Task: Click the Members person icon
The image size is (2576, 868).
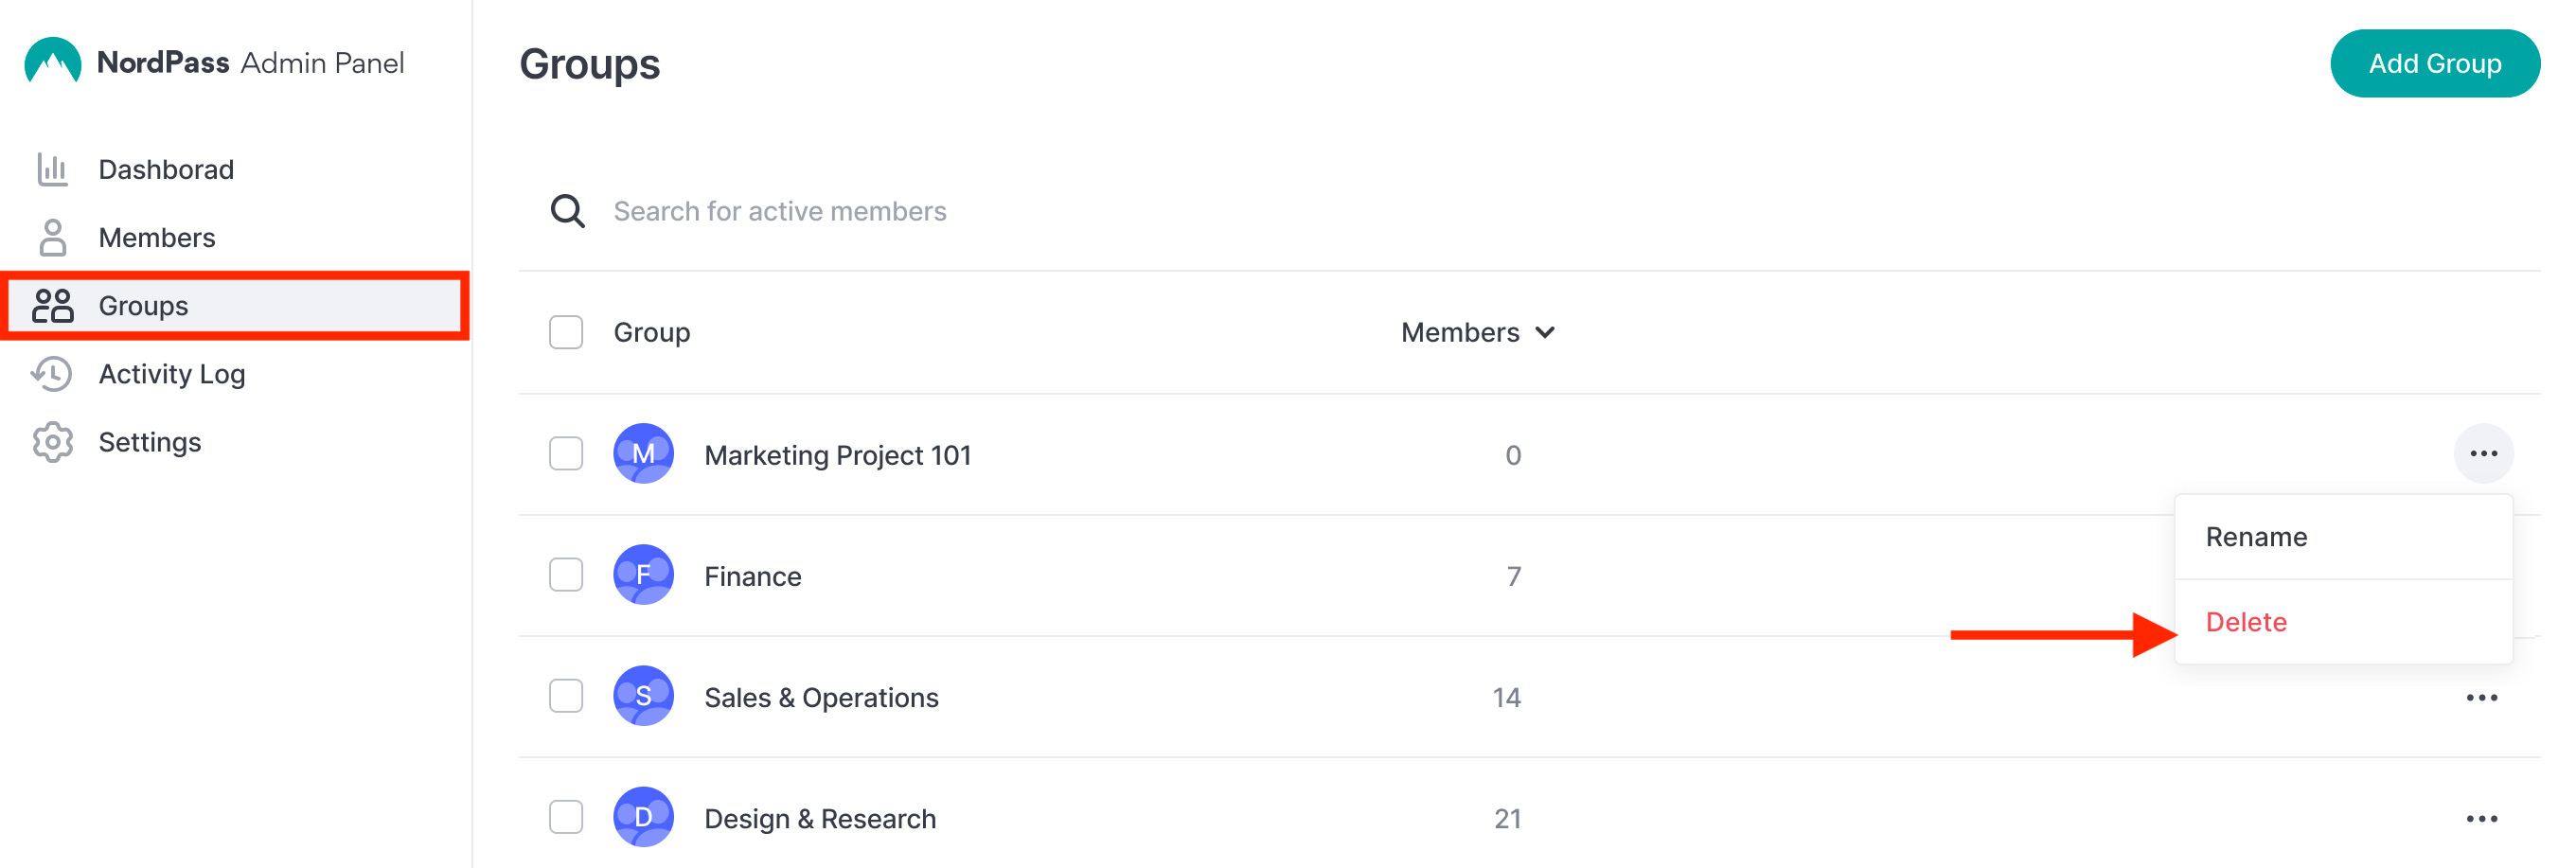Action: click(52, 238)
